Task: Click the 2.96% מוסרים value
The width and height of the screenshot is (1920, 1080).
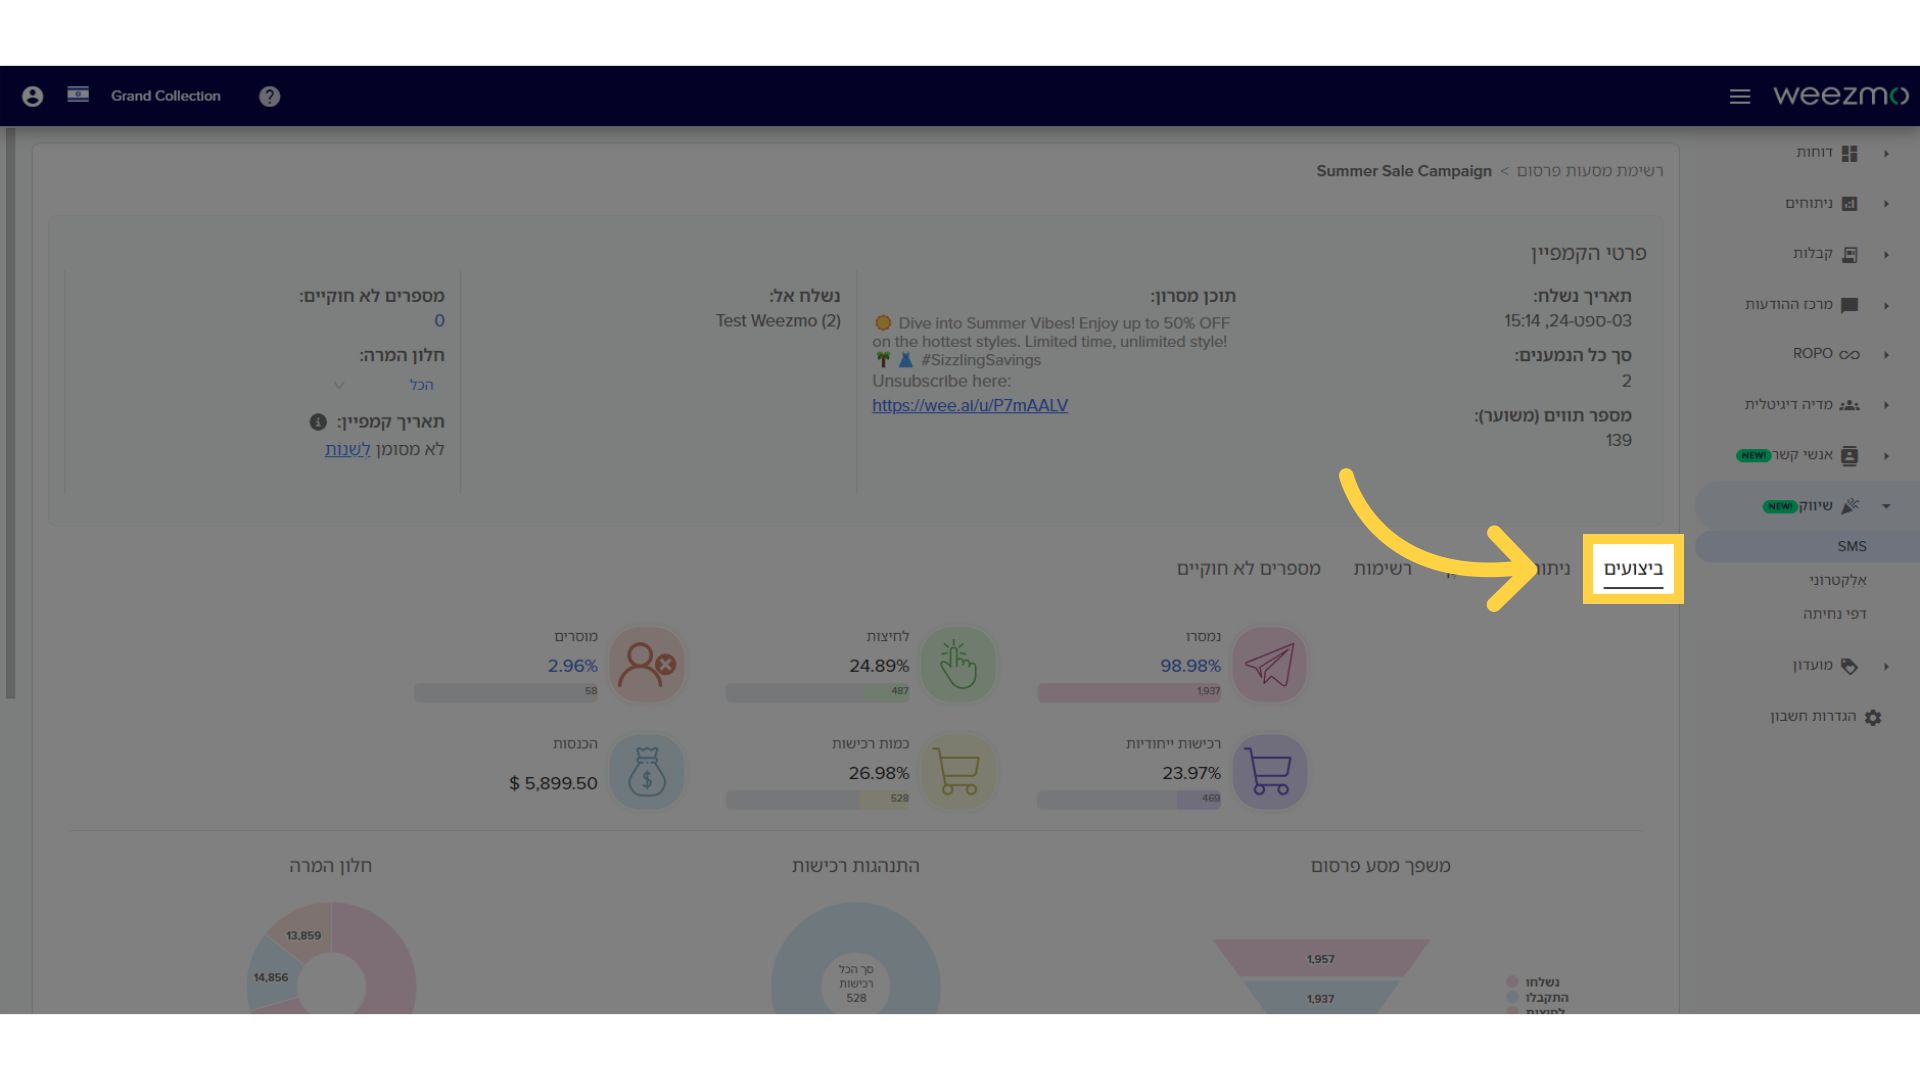Action: tap(572, 666)
